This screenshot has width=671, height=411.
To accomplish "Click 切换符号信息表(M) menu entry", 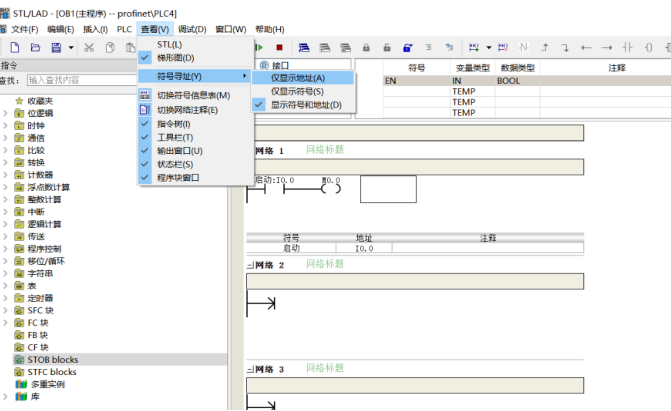I will pyautogui.click(x=196, y=95).
